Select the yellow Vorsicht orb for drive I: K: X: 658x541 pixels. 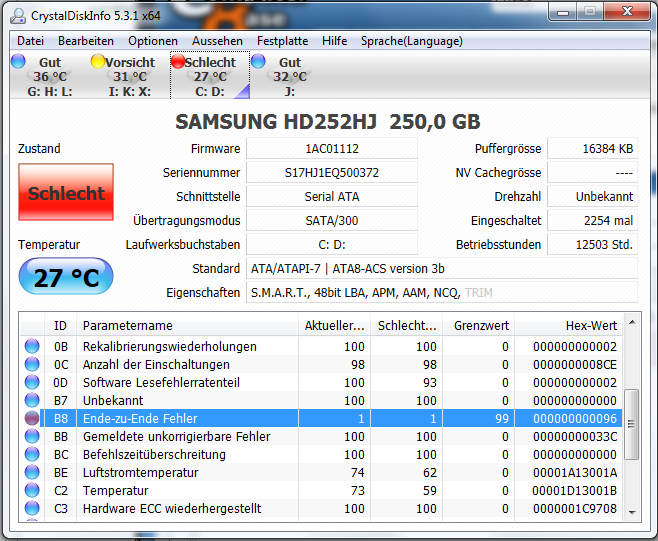click(x=97, y=61)
